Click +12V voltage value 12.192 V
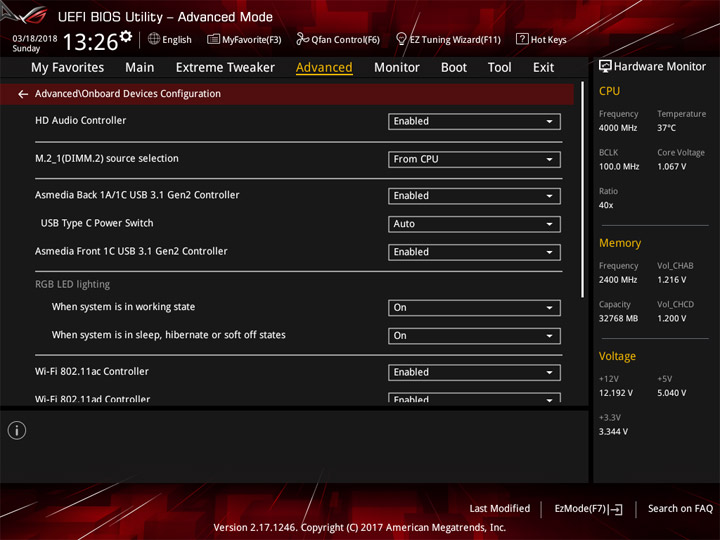This screenshot has width=720, height=540. [615, 393]
